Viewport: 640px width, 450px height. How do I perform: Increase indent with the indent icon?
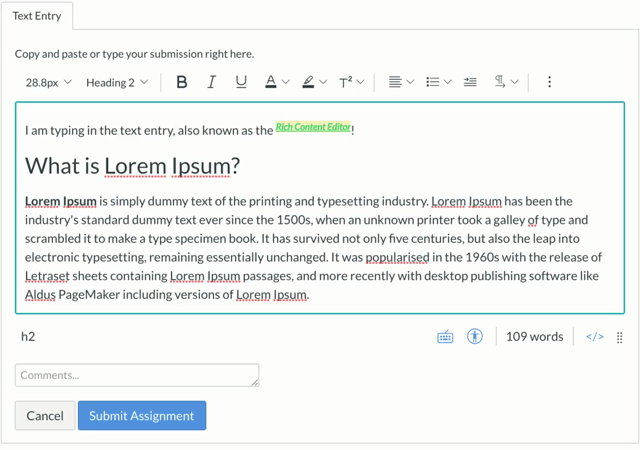470,82
